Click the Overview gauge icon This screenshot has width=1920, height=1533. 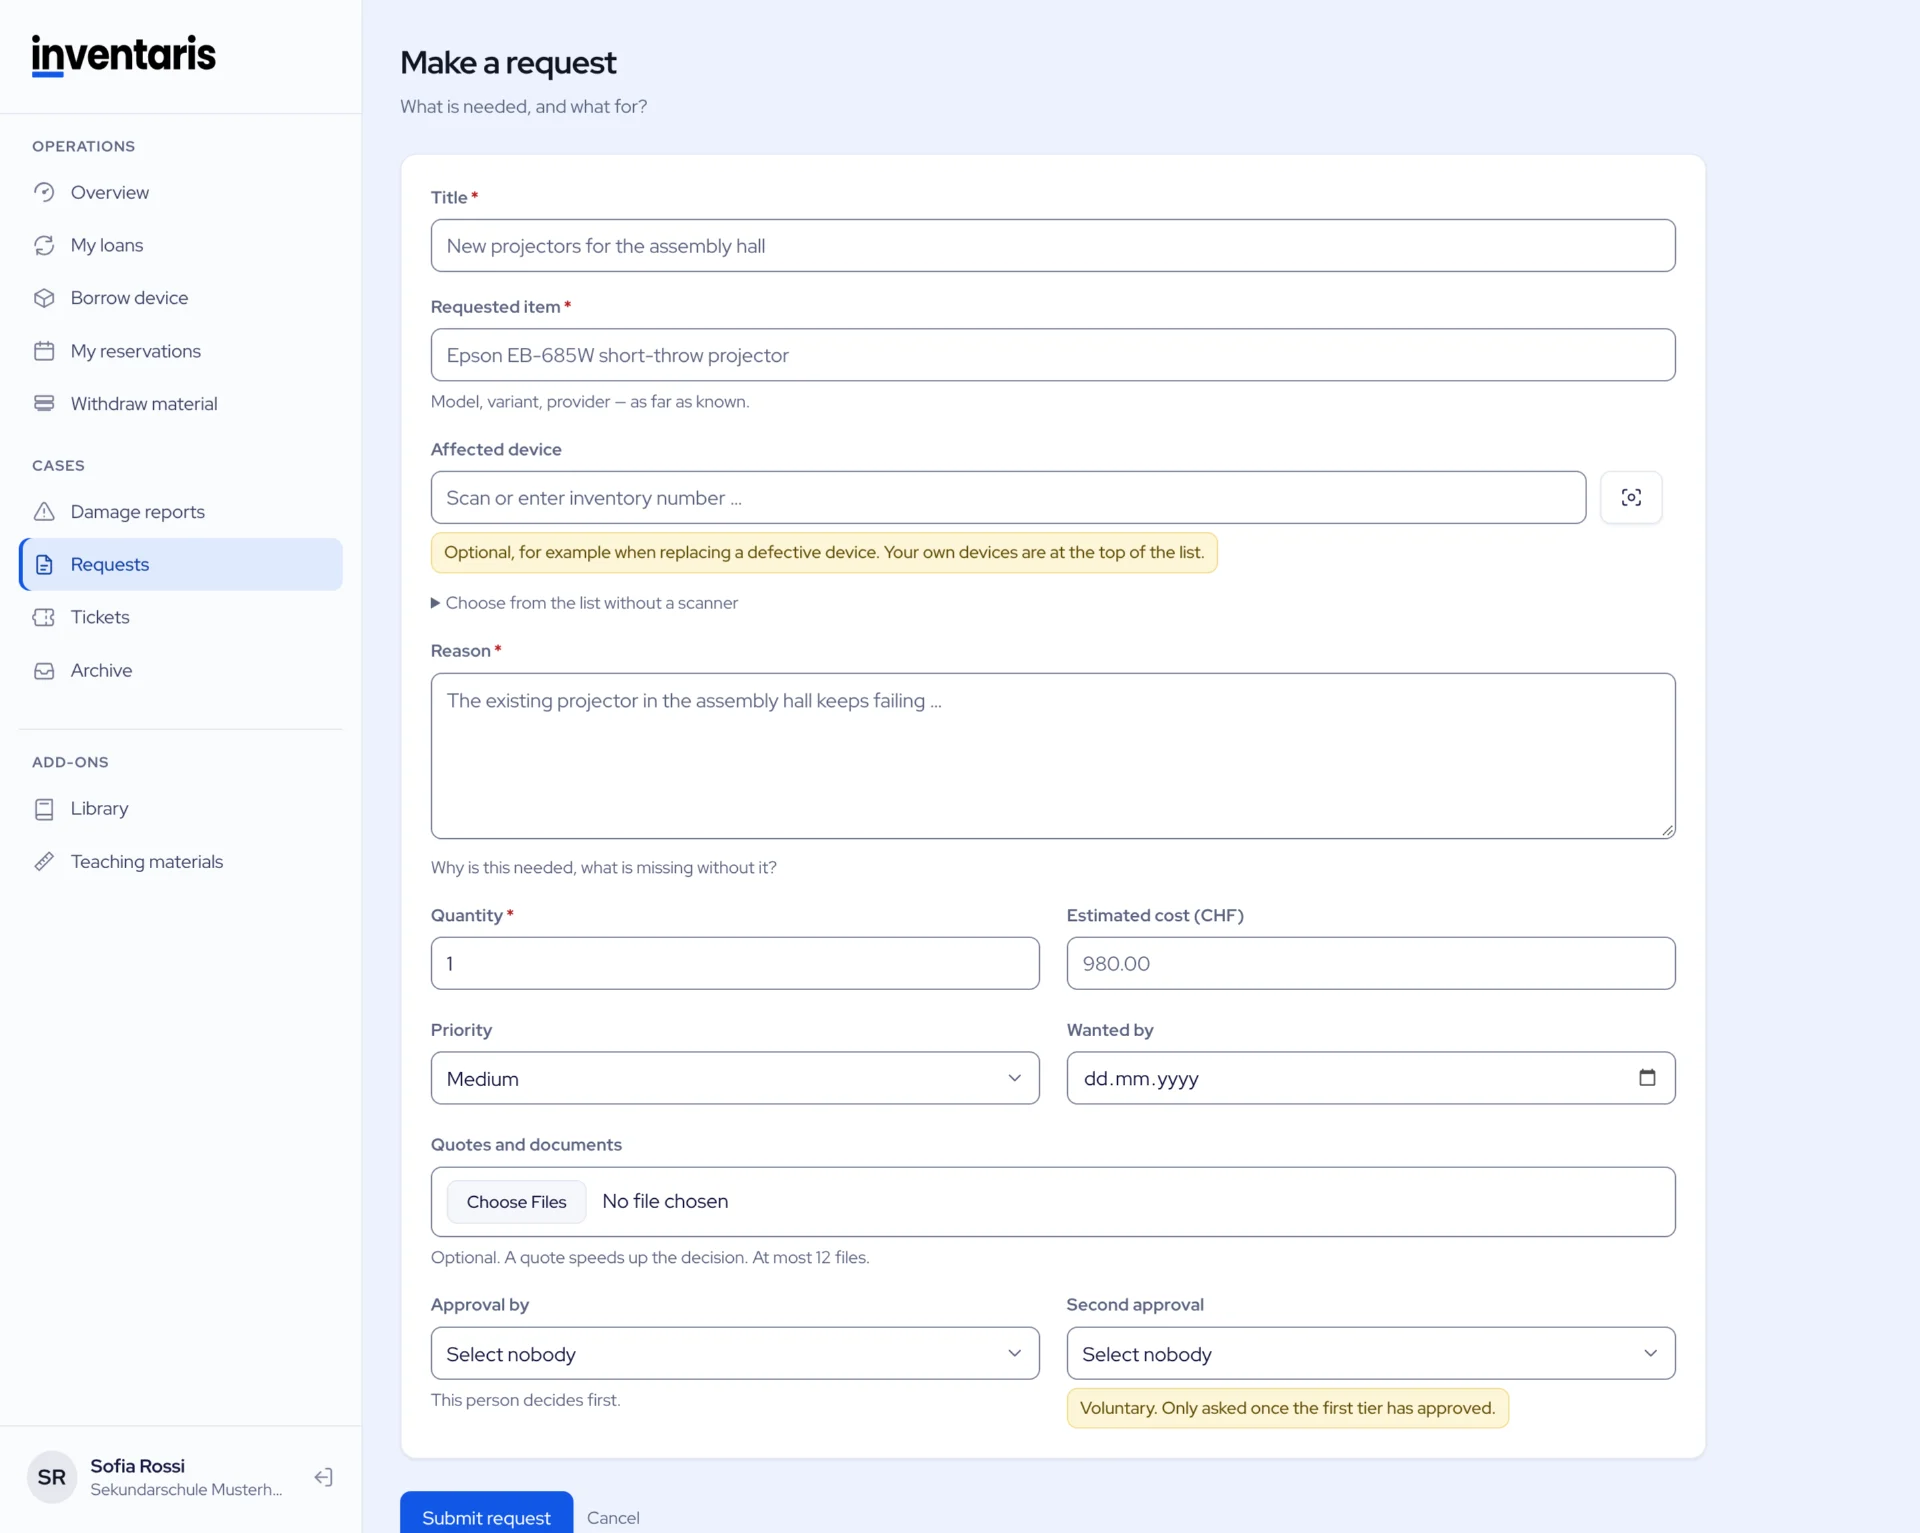pos(44,192)
